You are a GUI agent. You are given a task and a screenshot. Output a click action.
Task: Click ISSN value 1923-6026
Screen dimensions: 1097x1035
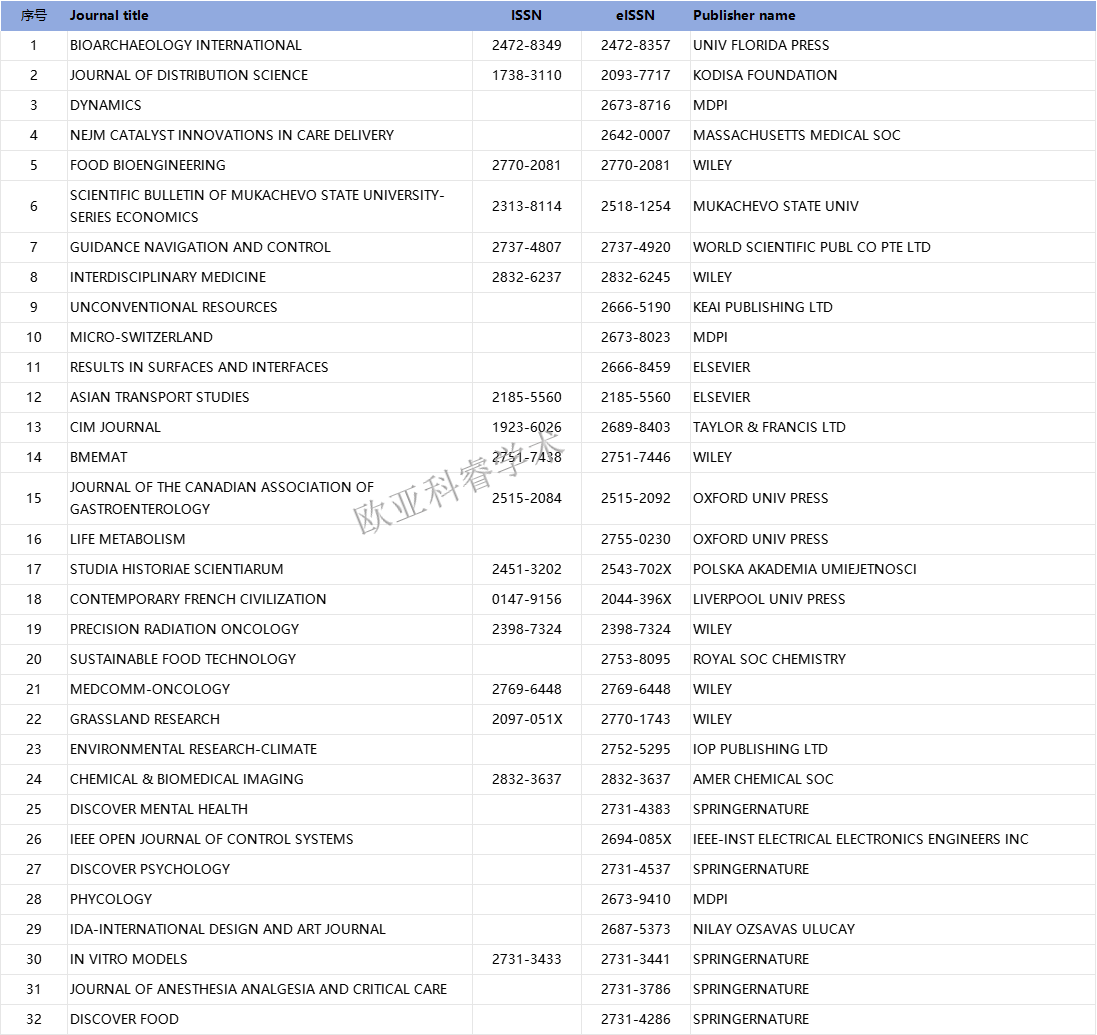[527, 428]
